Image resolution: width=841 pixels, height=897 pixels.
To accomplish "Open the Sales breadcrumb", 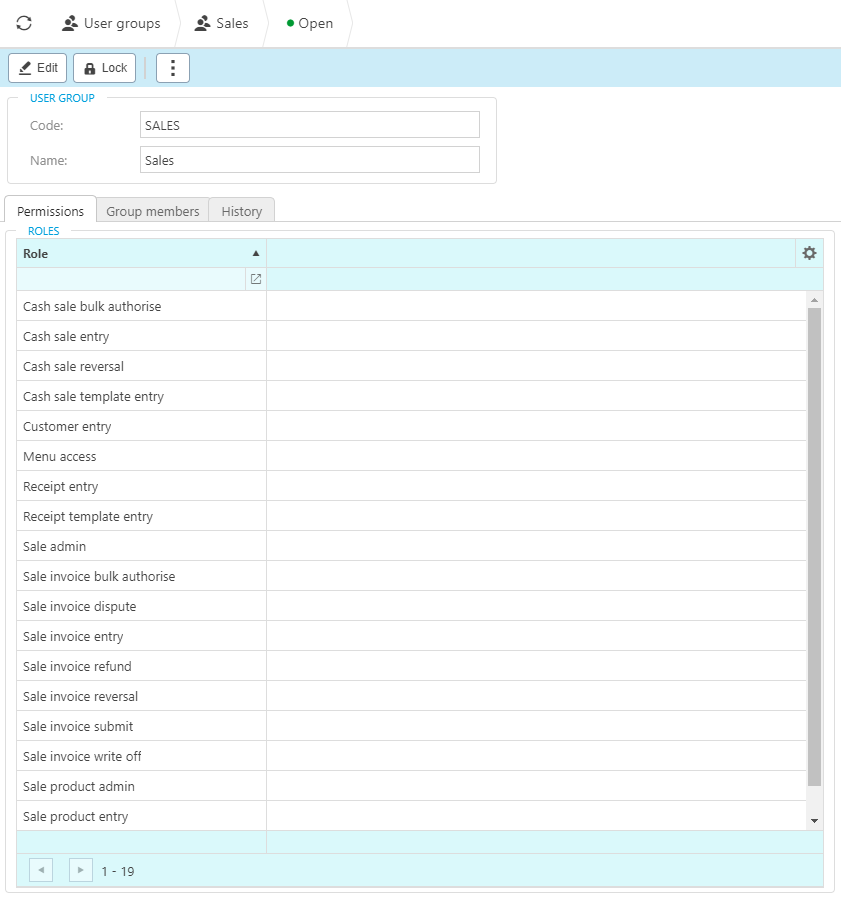I will pyautogui.click(x=221, y=23).
